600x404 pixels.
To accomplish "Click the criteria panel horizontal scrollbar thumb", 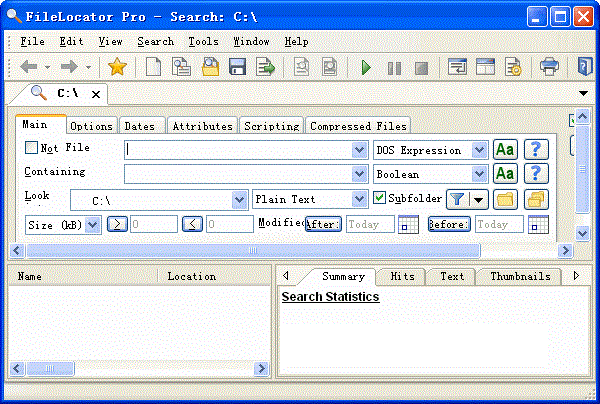I will [x=253, y=251].
